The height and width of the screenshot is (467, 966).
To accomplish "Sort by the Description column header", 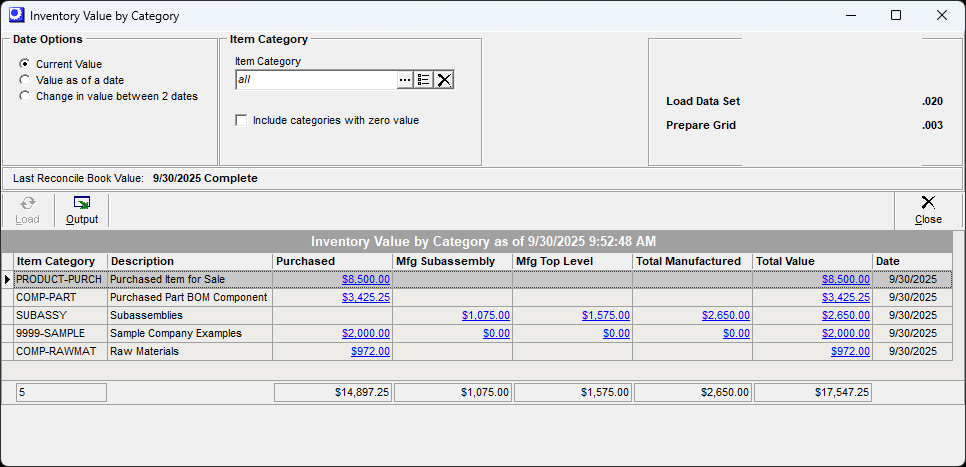I will click(190, 261).
